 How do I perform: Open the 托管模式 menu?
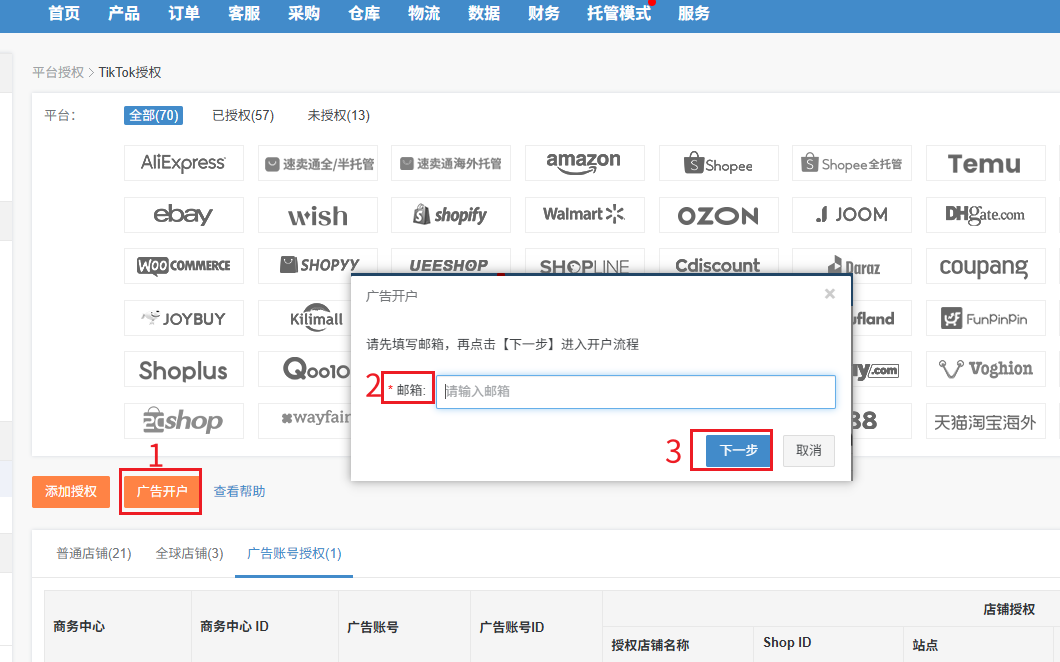pos(619,14)
